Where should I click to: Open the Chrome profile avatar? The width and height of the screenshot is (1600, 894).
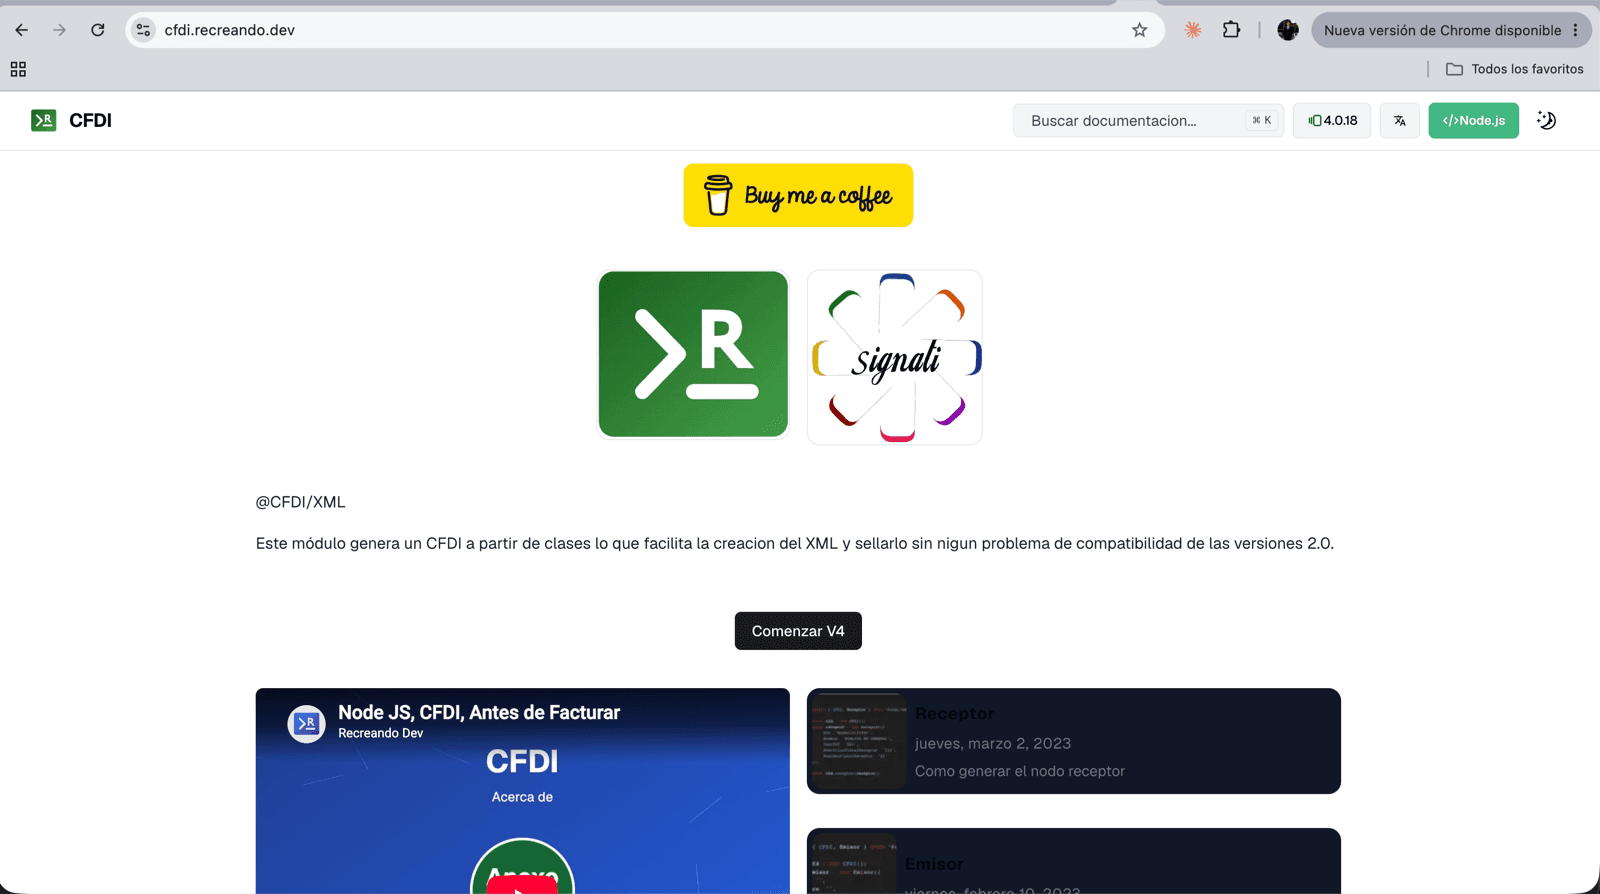click(x=1288, y=30)
